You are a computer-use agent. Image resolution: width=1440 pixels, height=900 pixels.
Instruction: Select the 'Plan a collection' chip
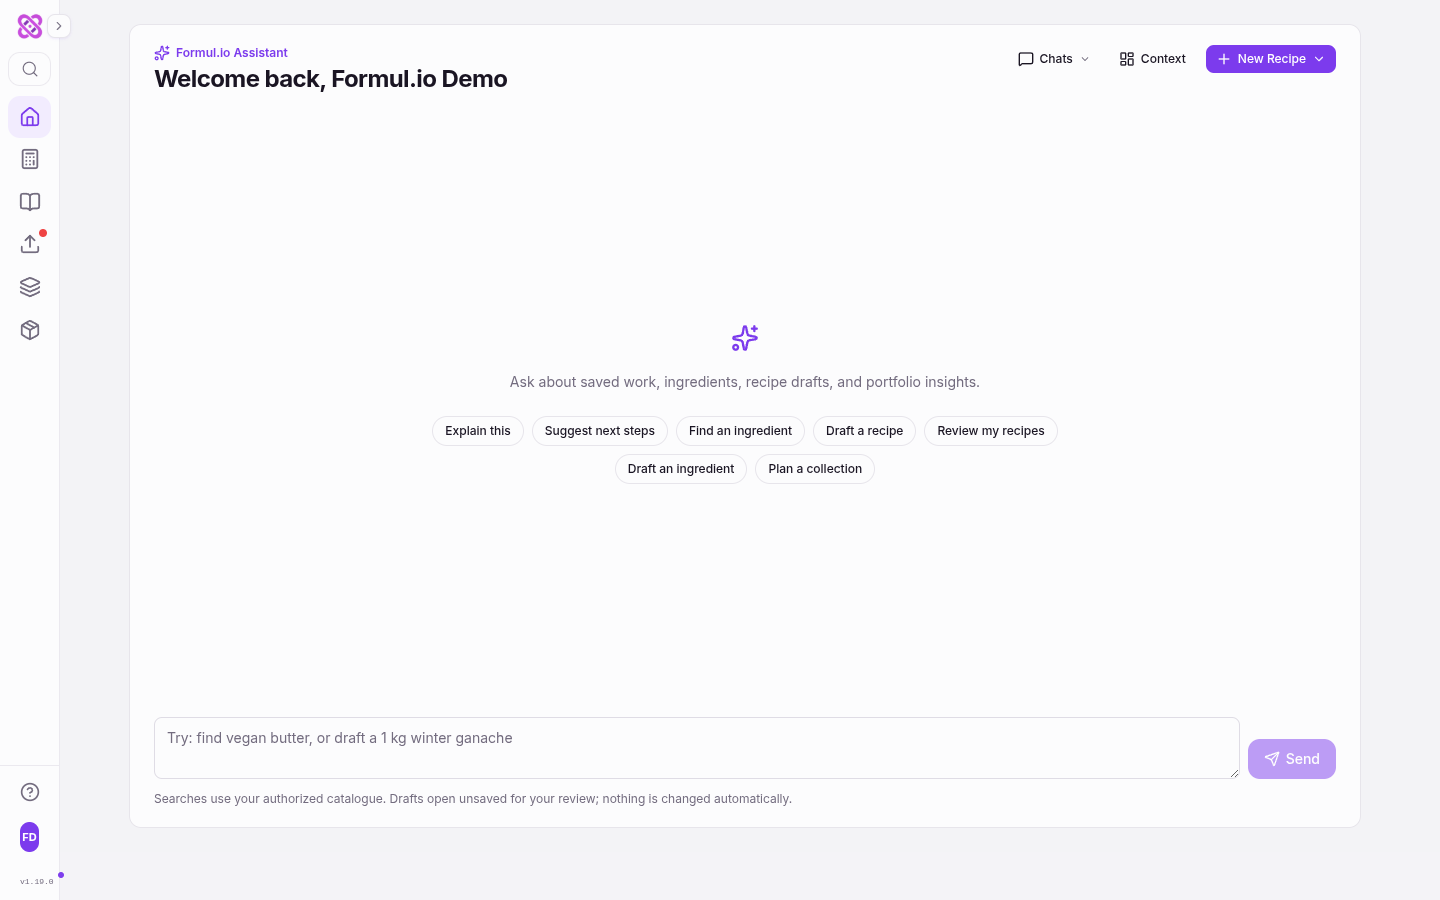[x=815, y=469]
